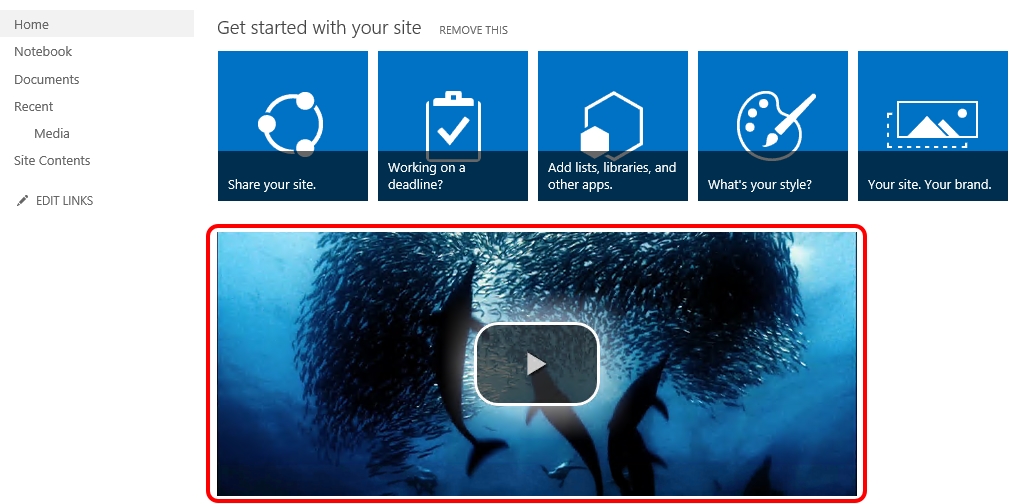Open Notebook from the left navigation

[43, 52]
